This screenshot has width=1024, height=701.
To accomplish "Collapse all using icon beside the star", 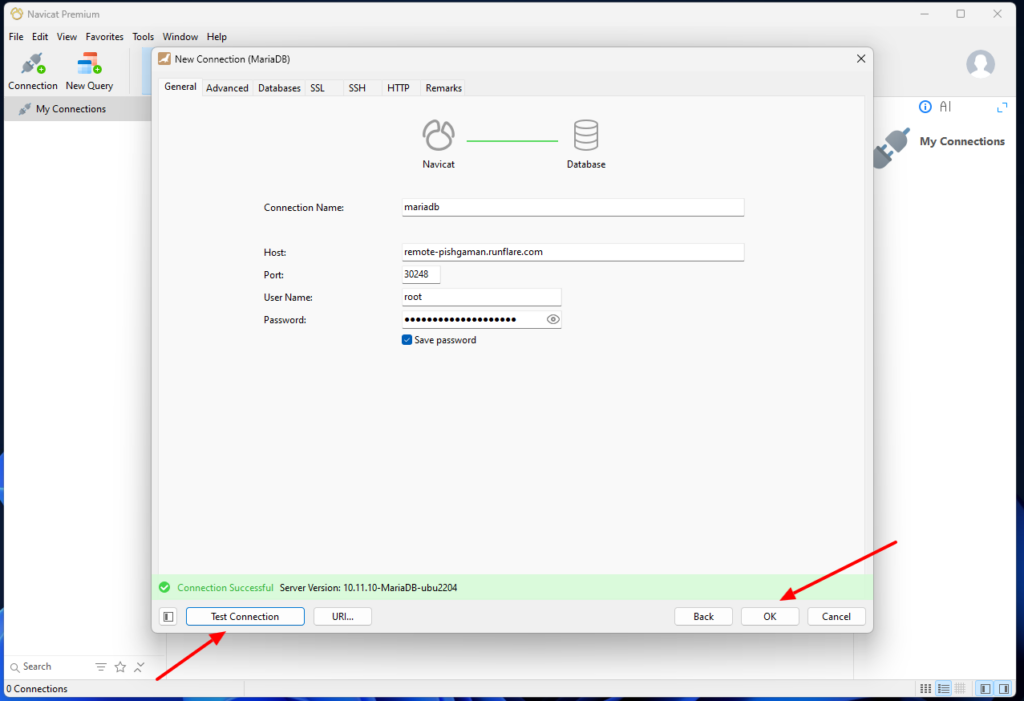I will click(139, 666).
